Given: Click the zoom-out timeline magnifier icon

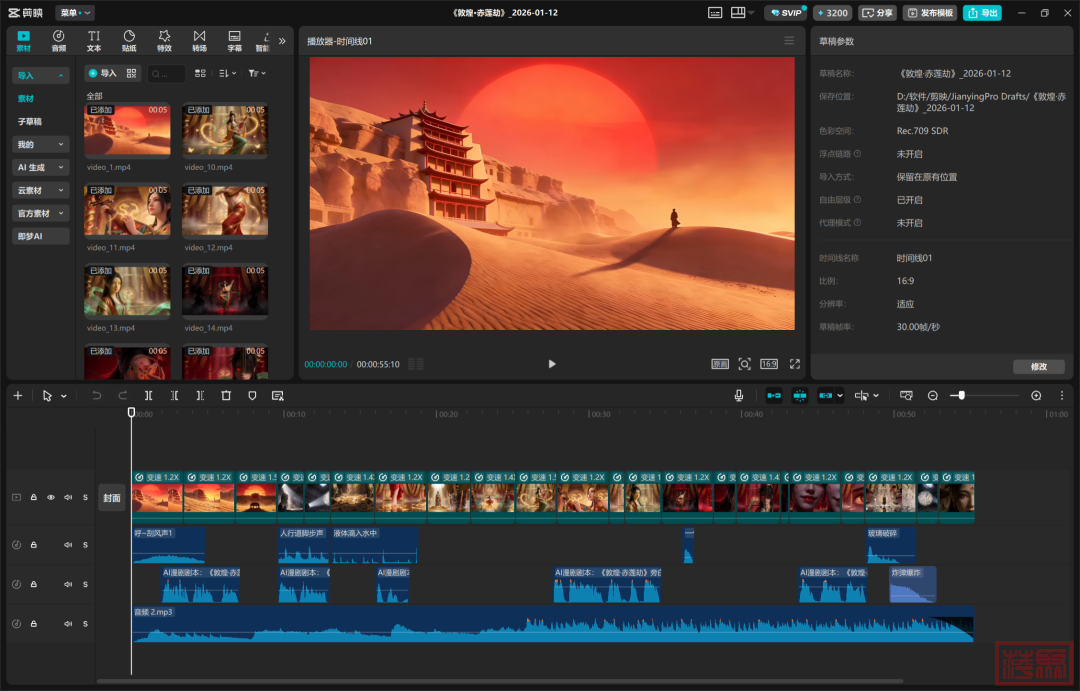Looking at the screenshot, I should [x=933, y=396].
